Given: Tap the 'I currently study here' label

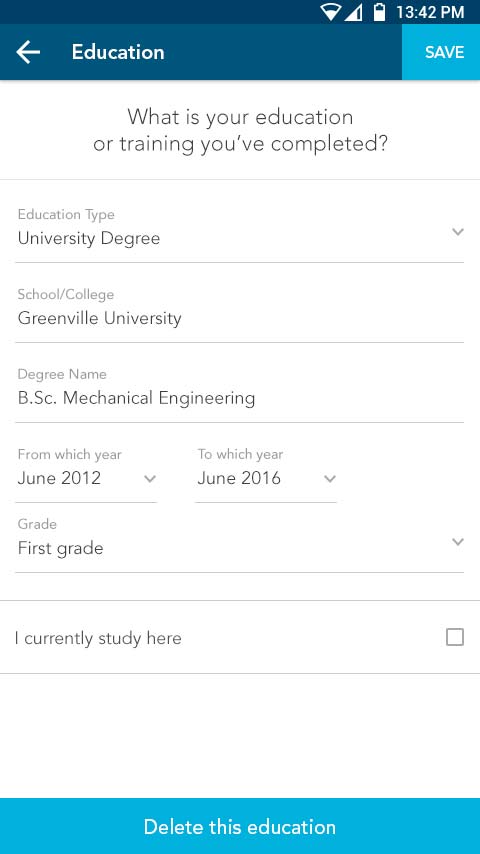Looking at the screenshot, I should (x=98, y=638).
